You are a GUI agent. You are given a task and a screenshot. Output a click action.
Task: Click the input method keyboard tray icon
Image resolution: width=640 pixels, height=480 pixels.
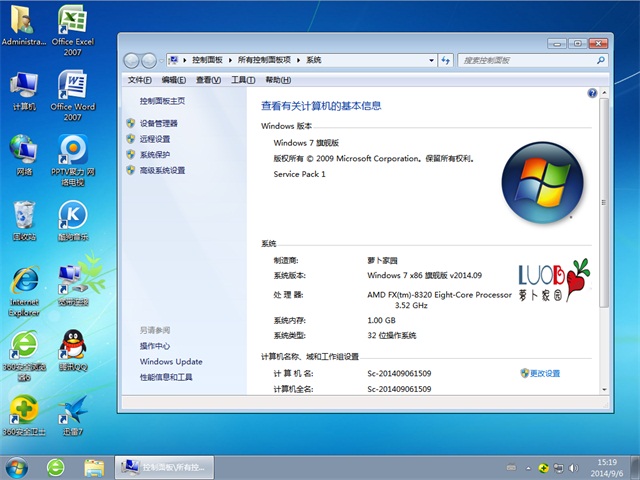[511, 468]
